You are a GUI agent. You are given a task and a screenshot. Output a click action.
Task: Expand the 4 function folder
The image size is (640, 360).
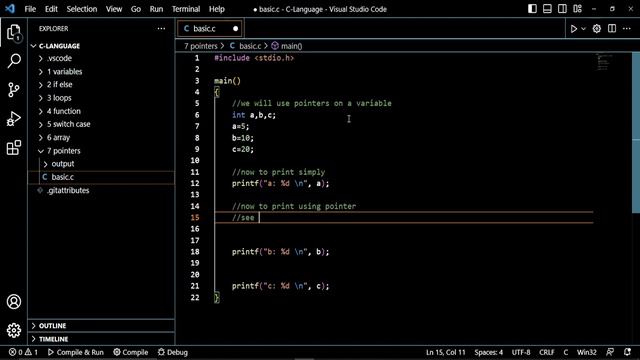click(x=101, y=111)
